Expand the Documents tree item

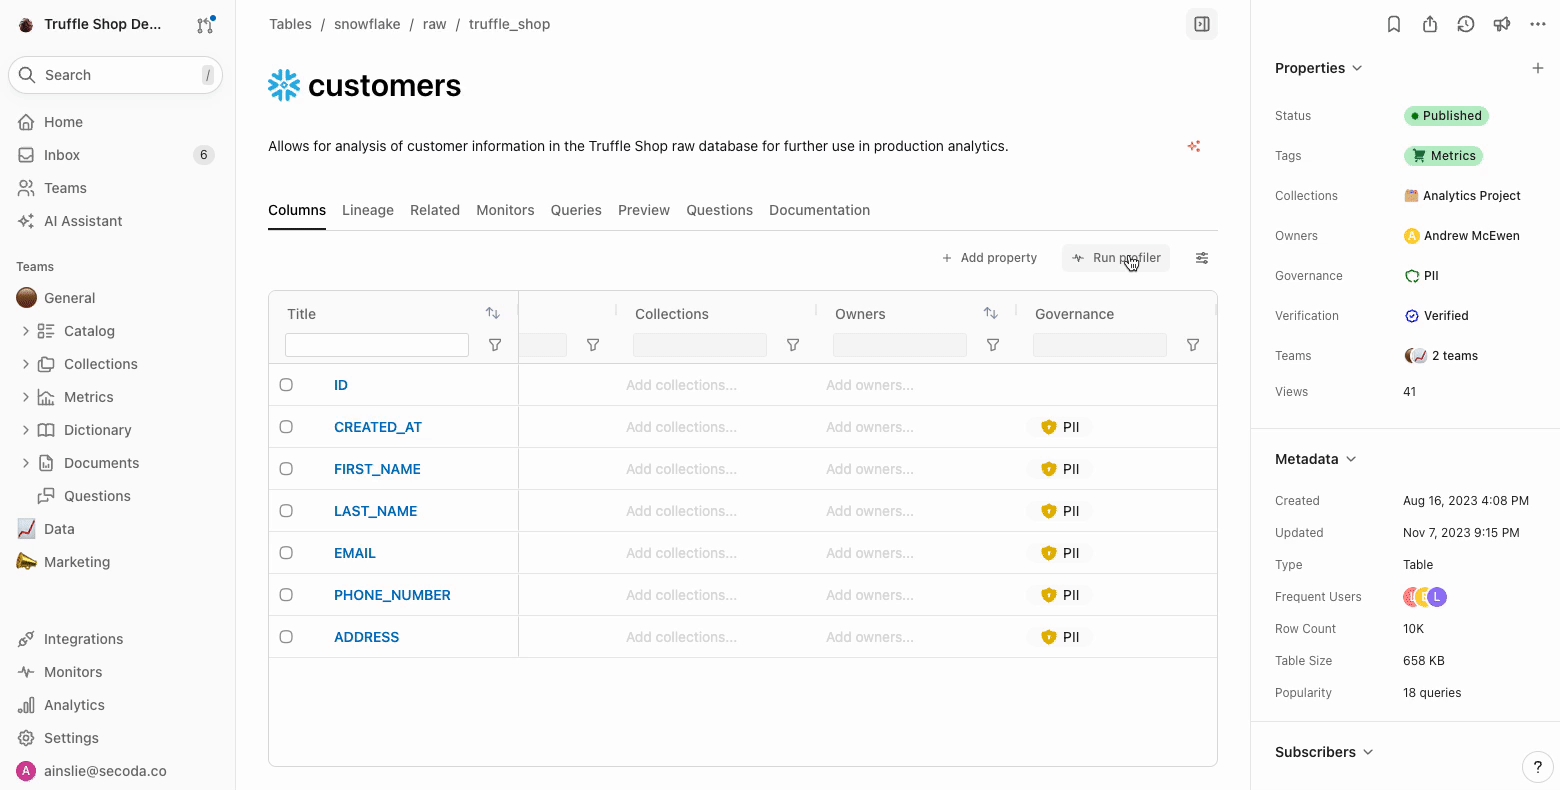pos(25,463)
